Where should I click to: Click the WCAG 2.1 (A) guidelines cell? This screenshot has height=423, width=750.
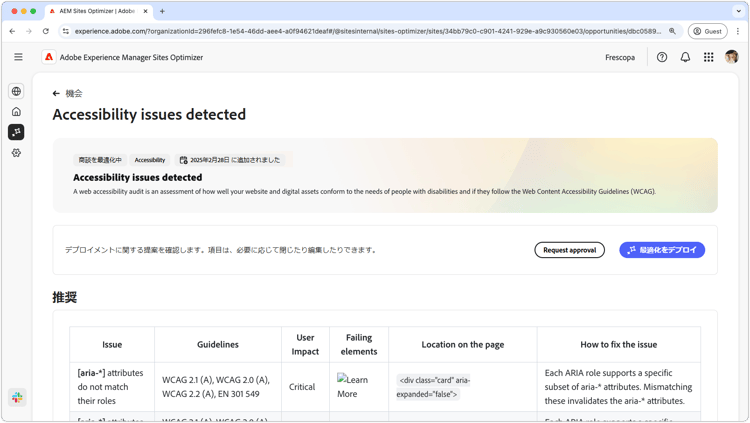(x=216, y=387)
